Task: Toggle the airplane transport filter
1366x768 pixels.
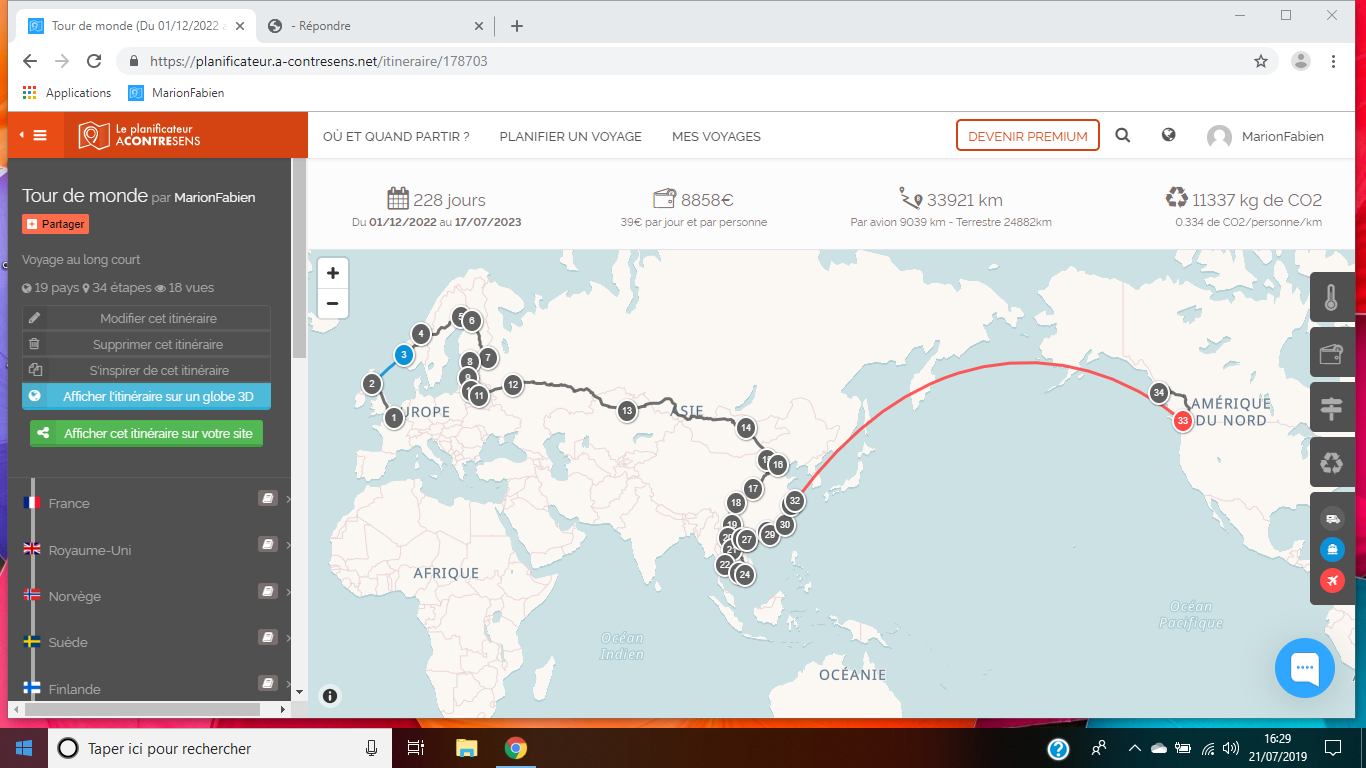Action: pos(1332,580)
